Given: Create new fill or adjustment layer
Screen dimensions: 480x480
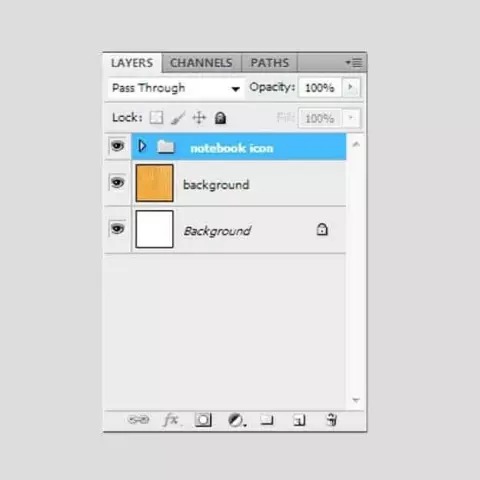Looking at the screenshot, I should 237,420.
